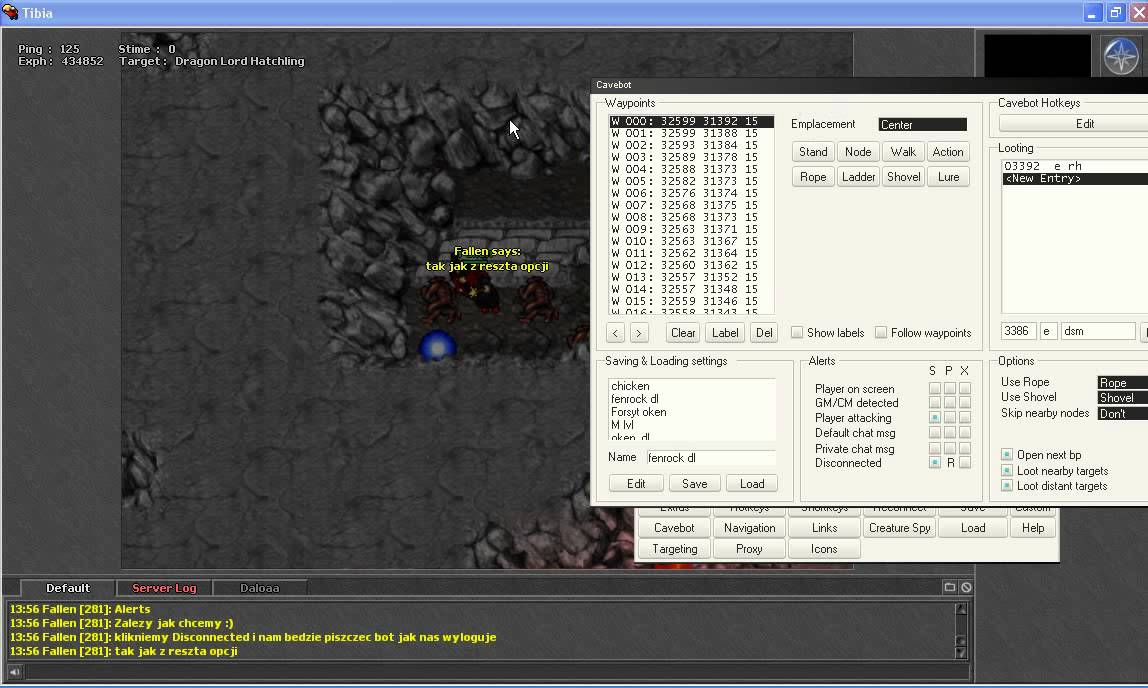Select waypoint W 015: 32559 31346 15
Image resolution: width=1148 pixels, height=688 pixels.
pos(691,301)
